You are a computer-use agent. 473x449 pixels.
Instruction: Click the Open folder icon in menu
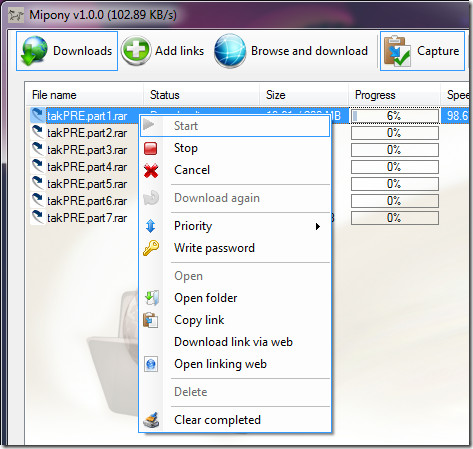(152, 298)
